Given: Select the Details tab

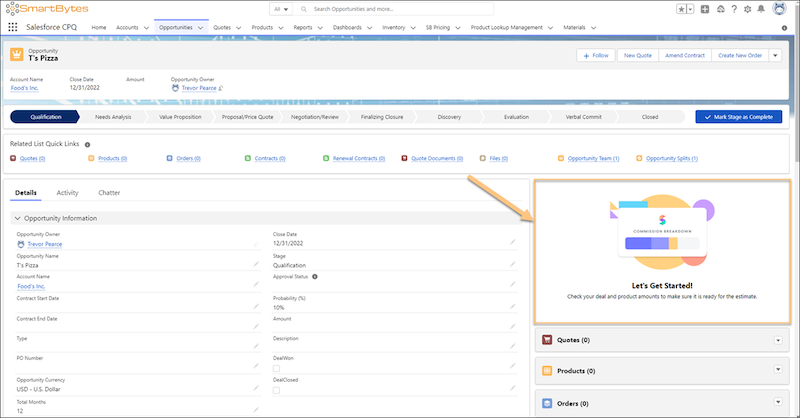Looking at the screenshot, I should tap(26, 193).
